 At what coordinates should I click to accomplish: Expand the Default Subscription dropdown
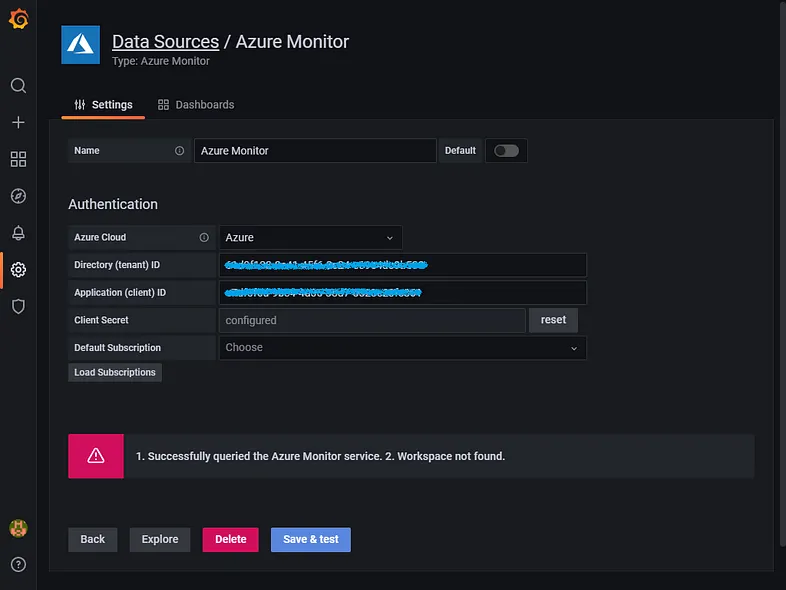tap(403, 348)
